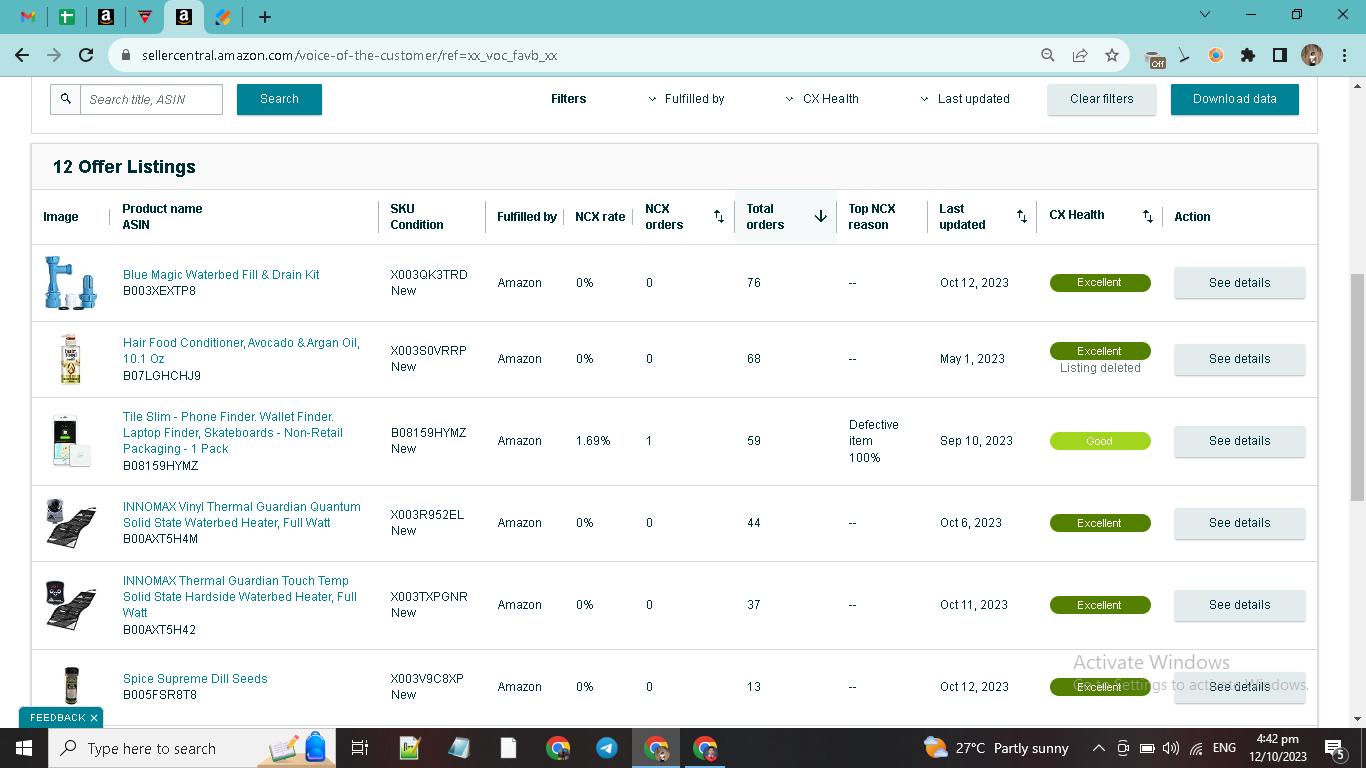The width and height of the screenshot is (1366, 768).
Task: Open the weather widget showing 27°C
Action: pyautogui.click(x=997, y=748)
